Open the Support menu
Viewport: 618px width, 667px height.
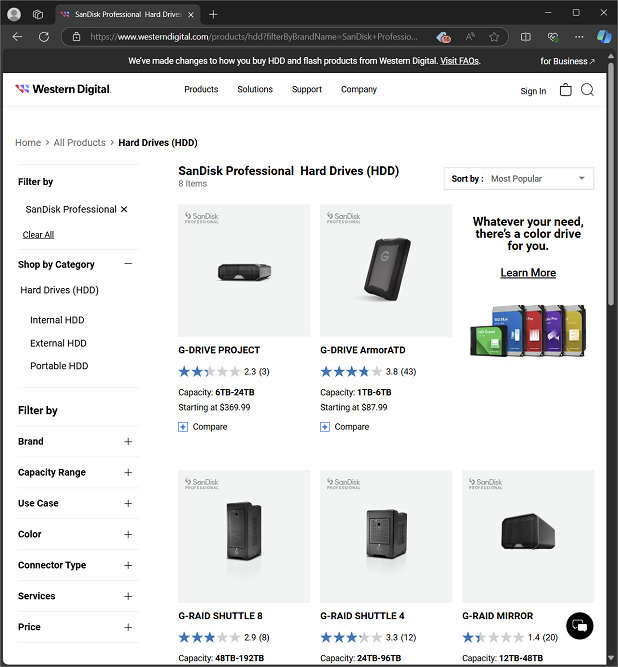306,89
